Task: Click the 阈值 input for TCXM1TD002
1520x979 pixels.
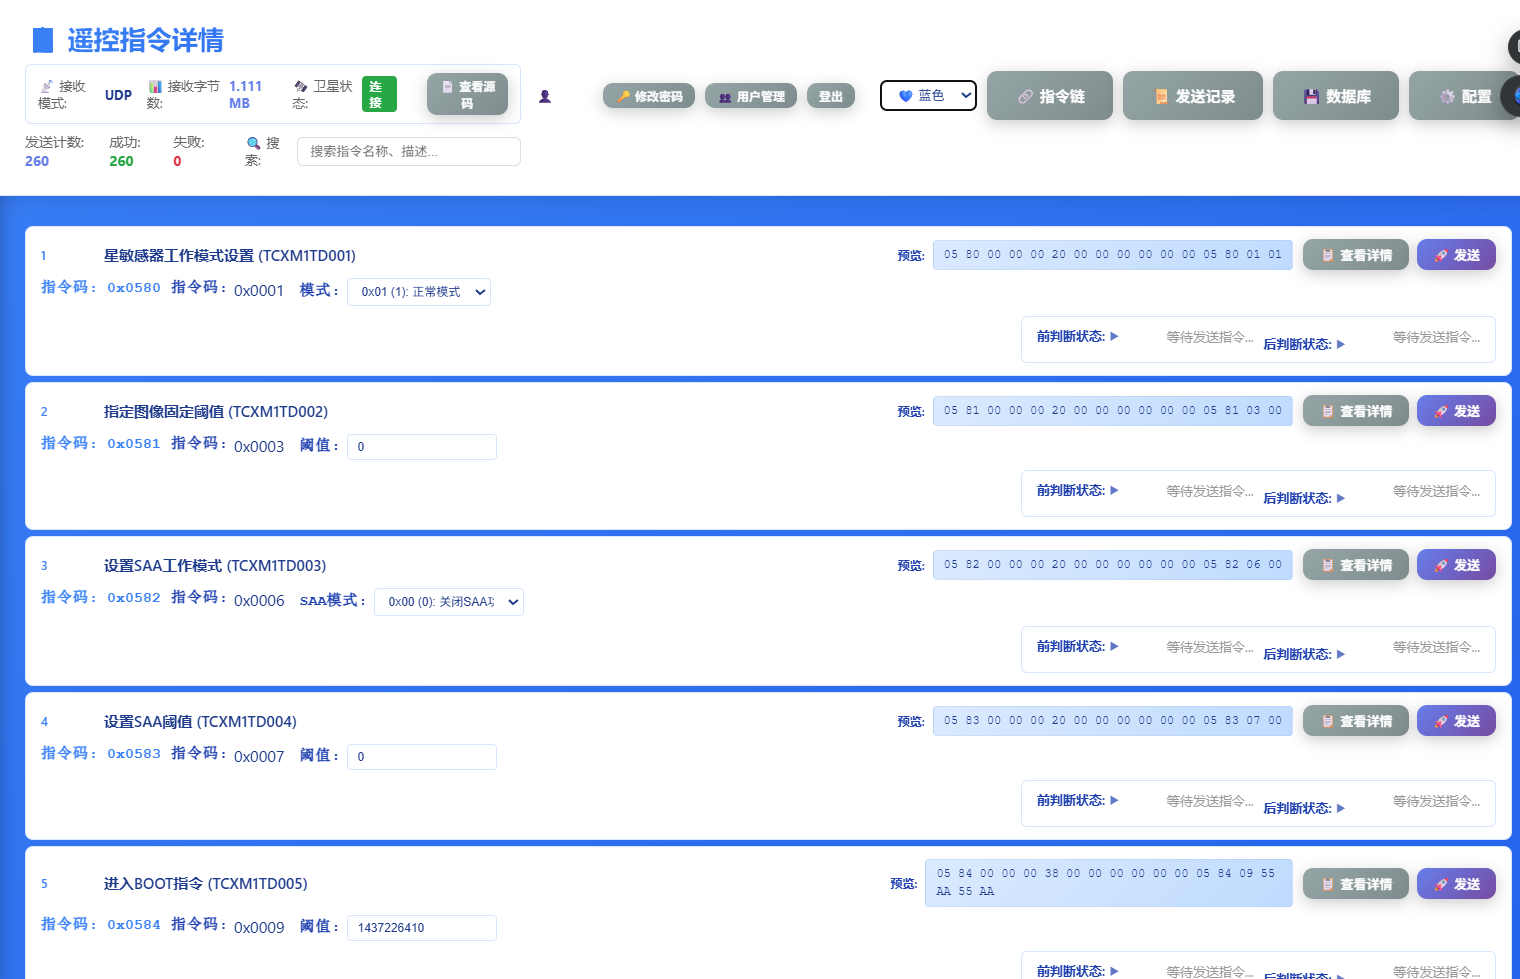Action: [x=421, y=446]
